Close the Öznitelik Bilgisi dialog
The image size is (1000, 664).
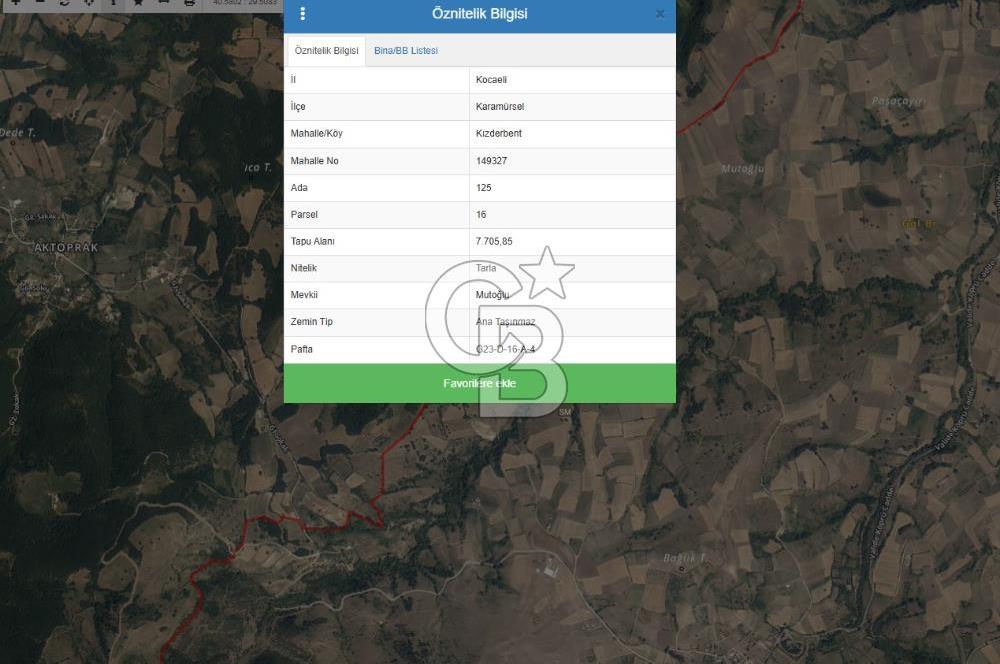tap(660, 13)
